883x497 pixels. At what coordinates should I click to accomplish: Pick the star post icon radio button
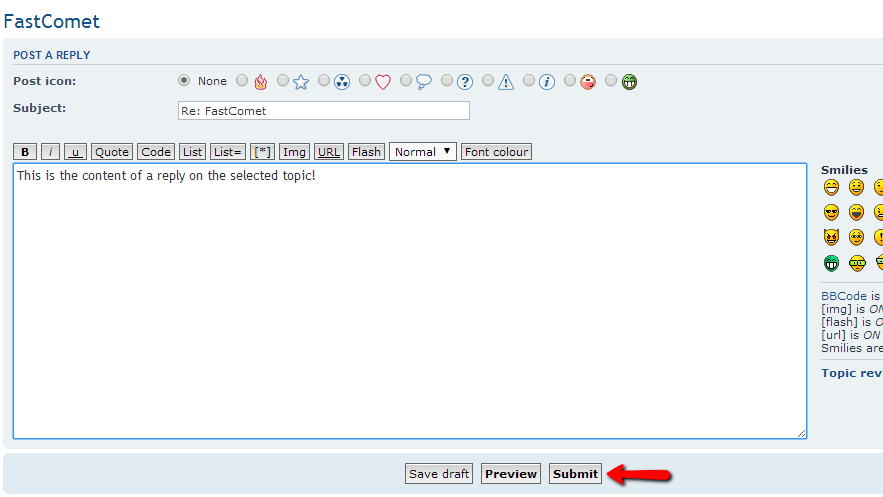283,81
